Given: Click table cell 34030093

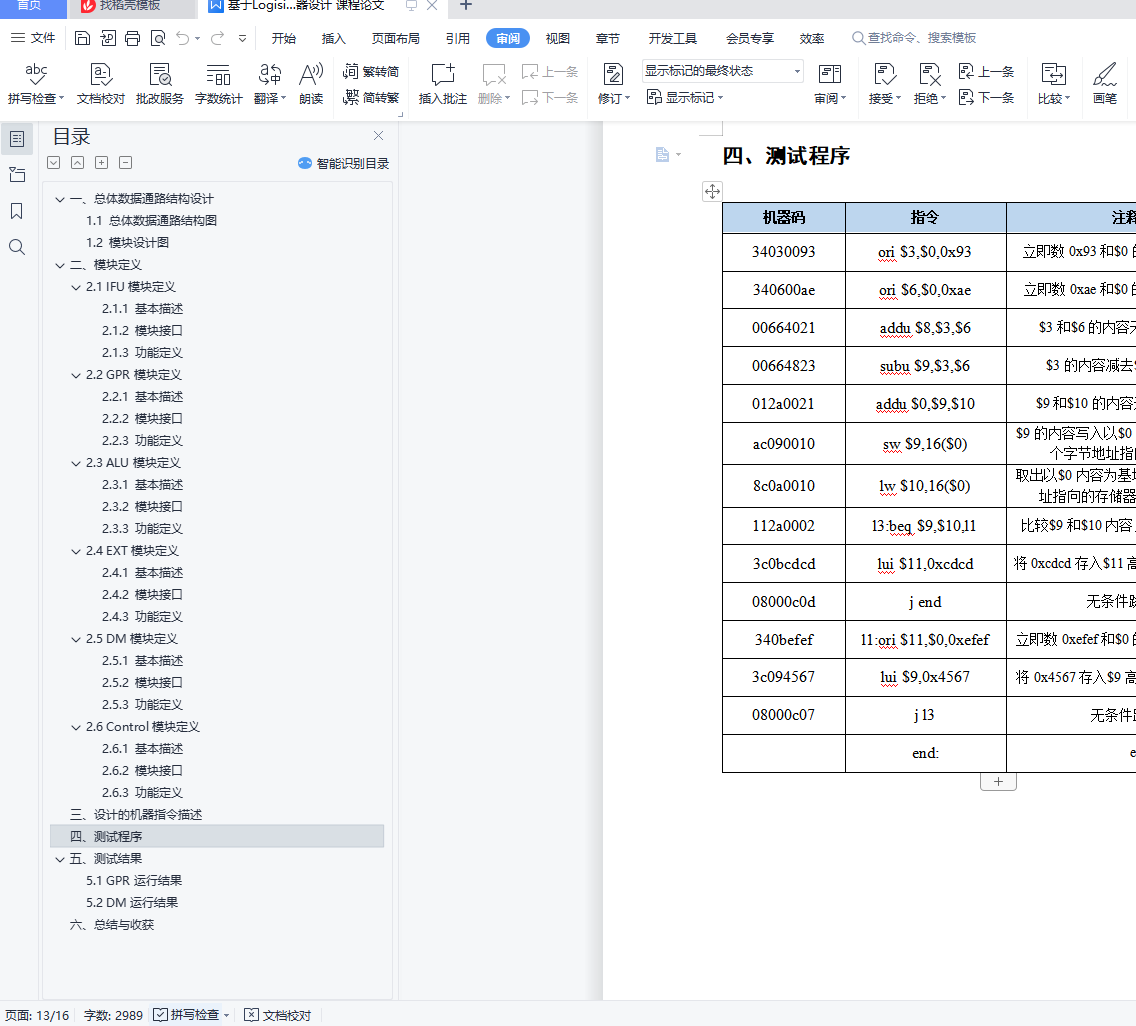Looking at the screenshot, I should [x=784, y=252].
